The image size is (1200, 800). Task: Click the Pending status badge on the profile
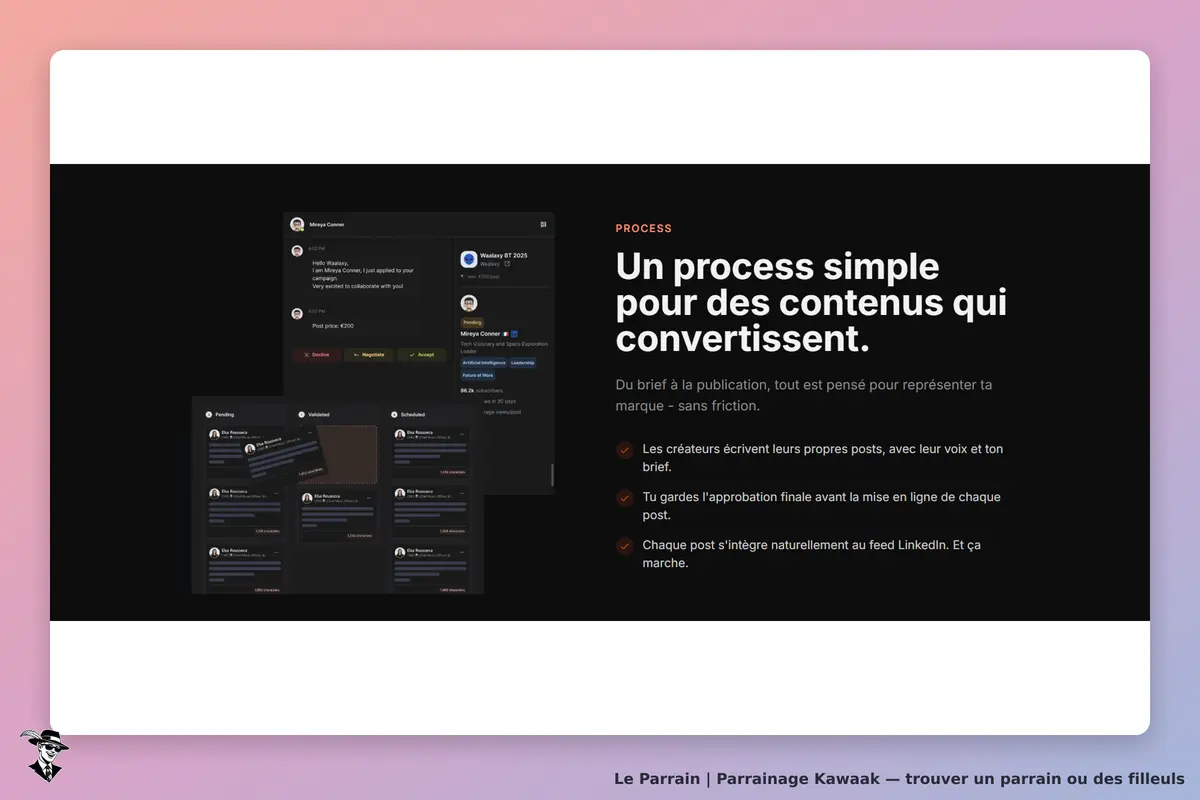tap(472, 322)
